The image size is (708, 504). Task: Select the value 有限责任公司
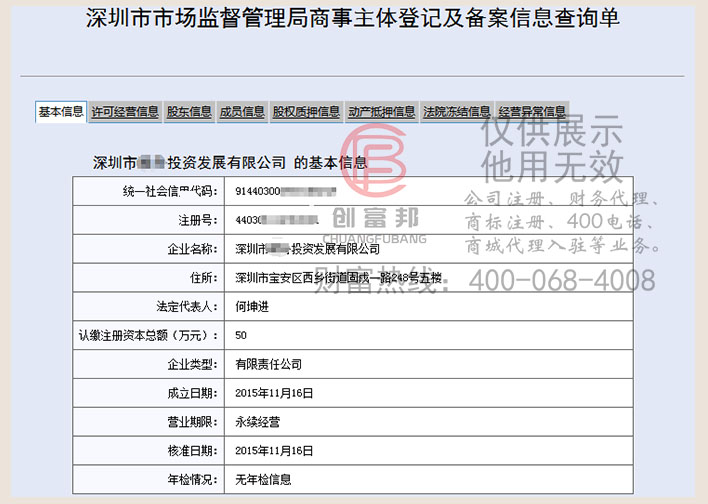coord(269,364)
